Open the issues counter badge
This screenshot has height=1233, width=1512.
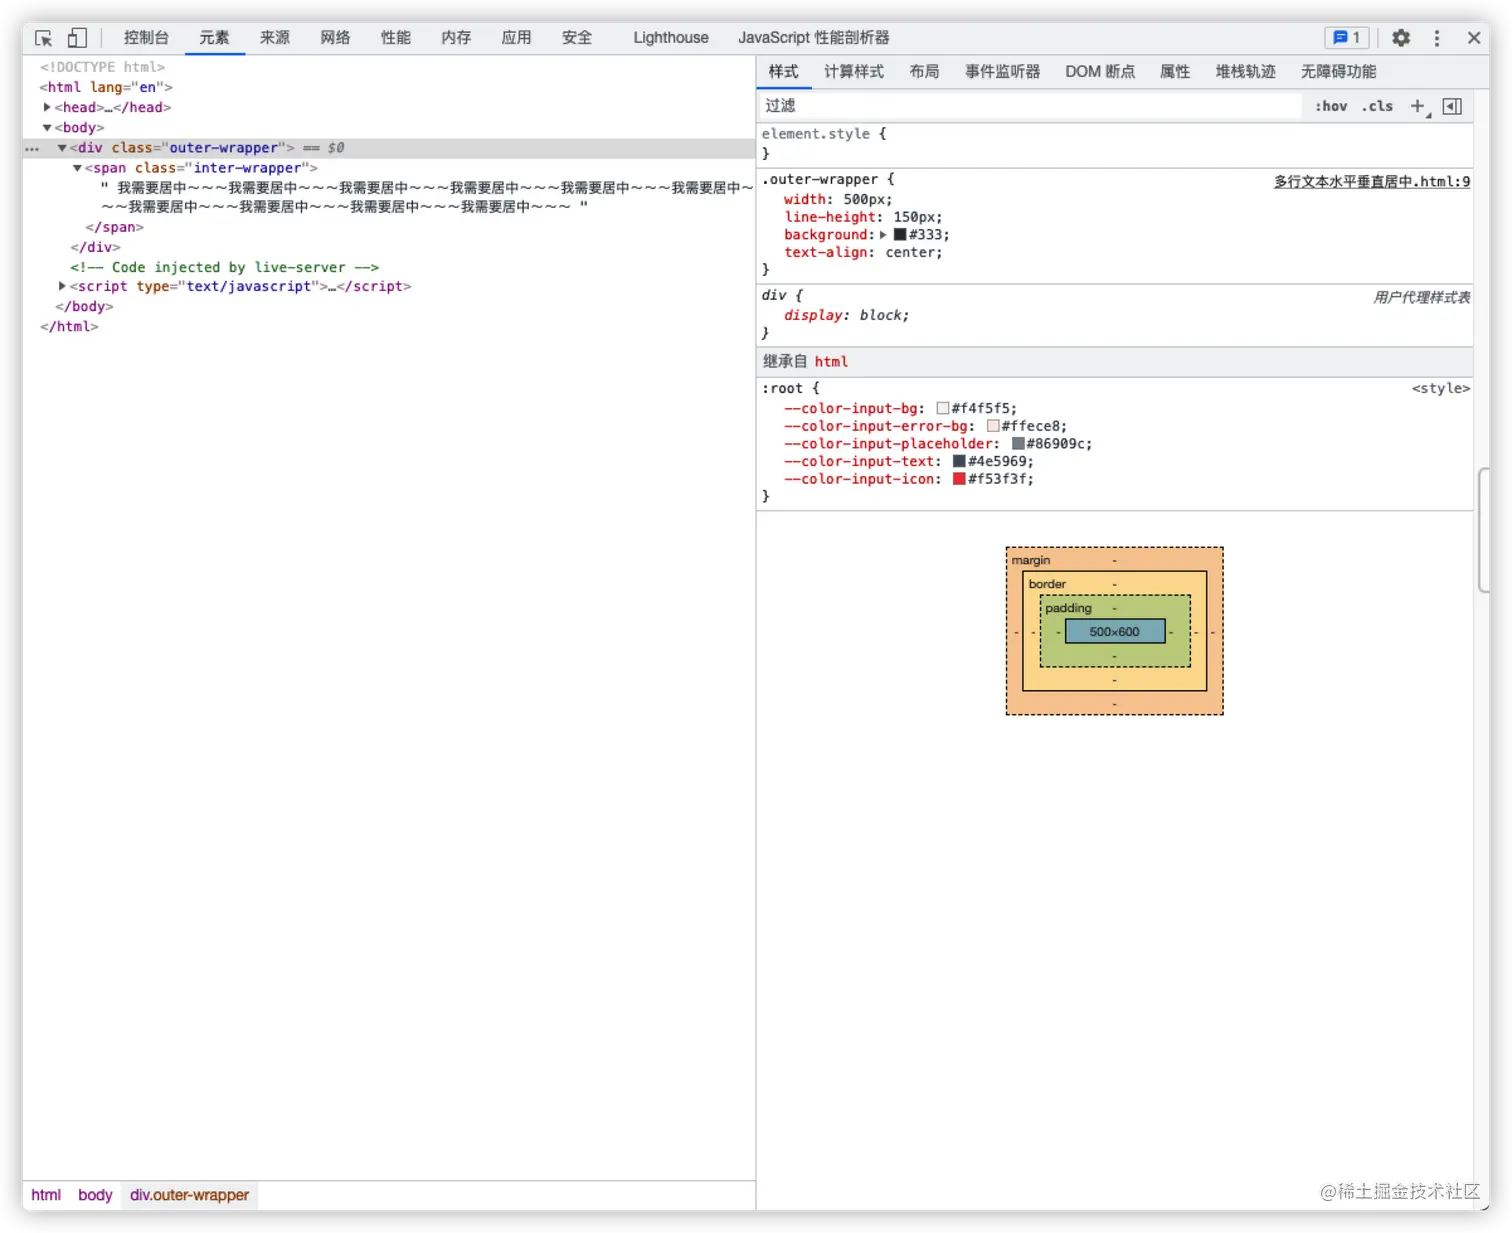click(1346, 38)
